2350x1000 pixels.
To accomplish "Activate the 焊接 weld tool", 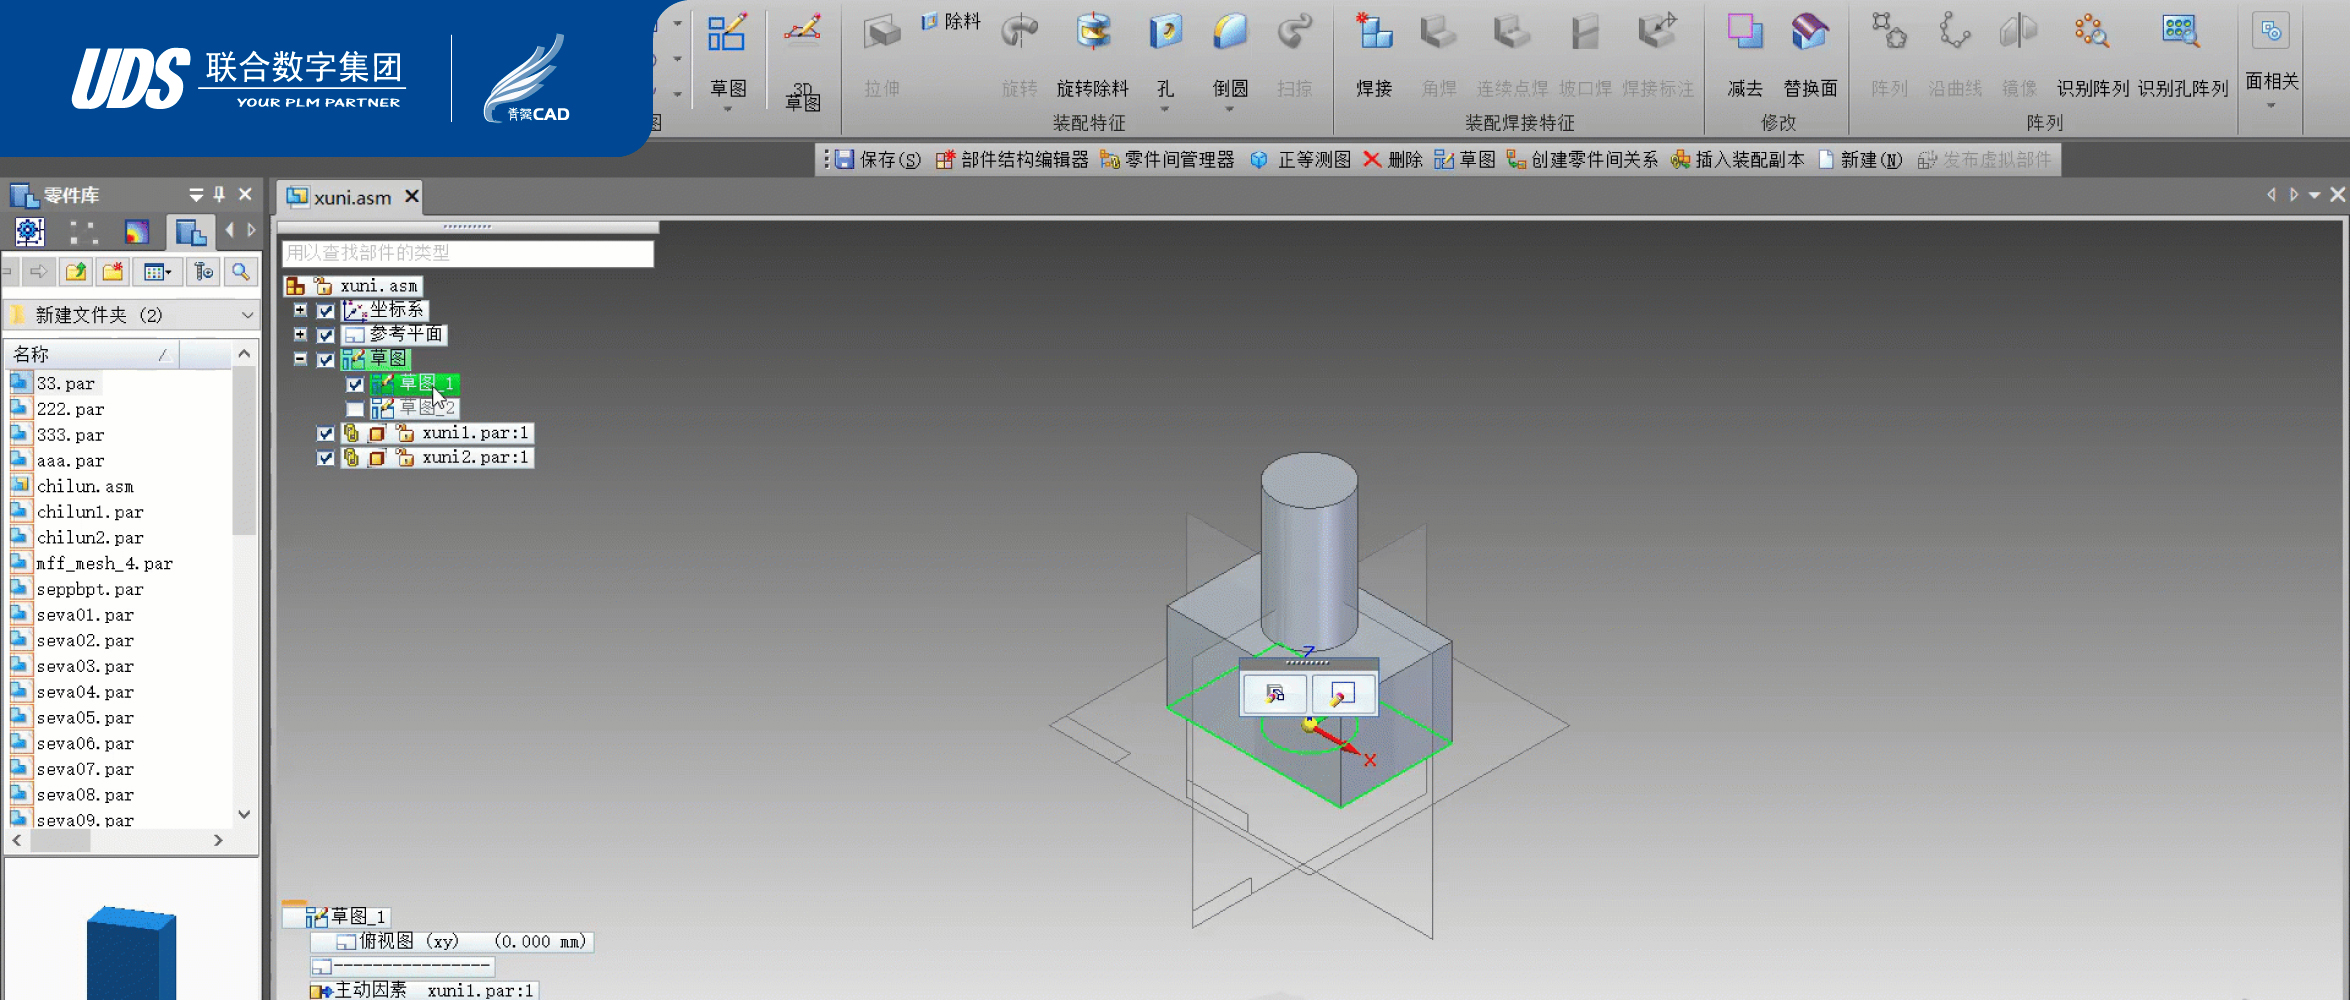I will (x=1374, y=55).
